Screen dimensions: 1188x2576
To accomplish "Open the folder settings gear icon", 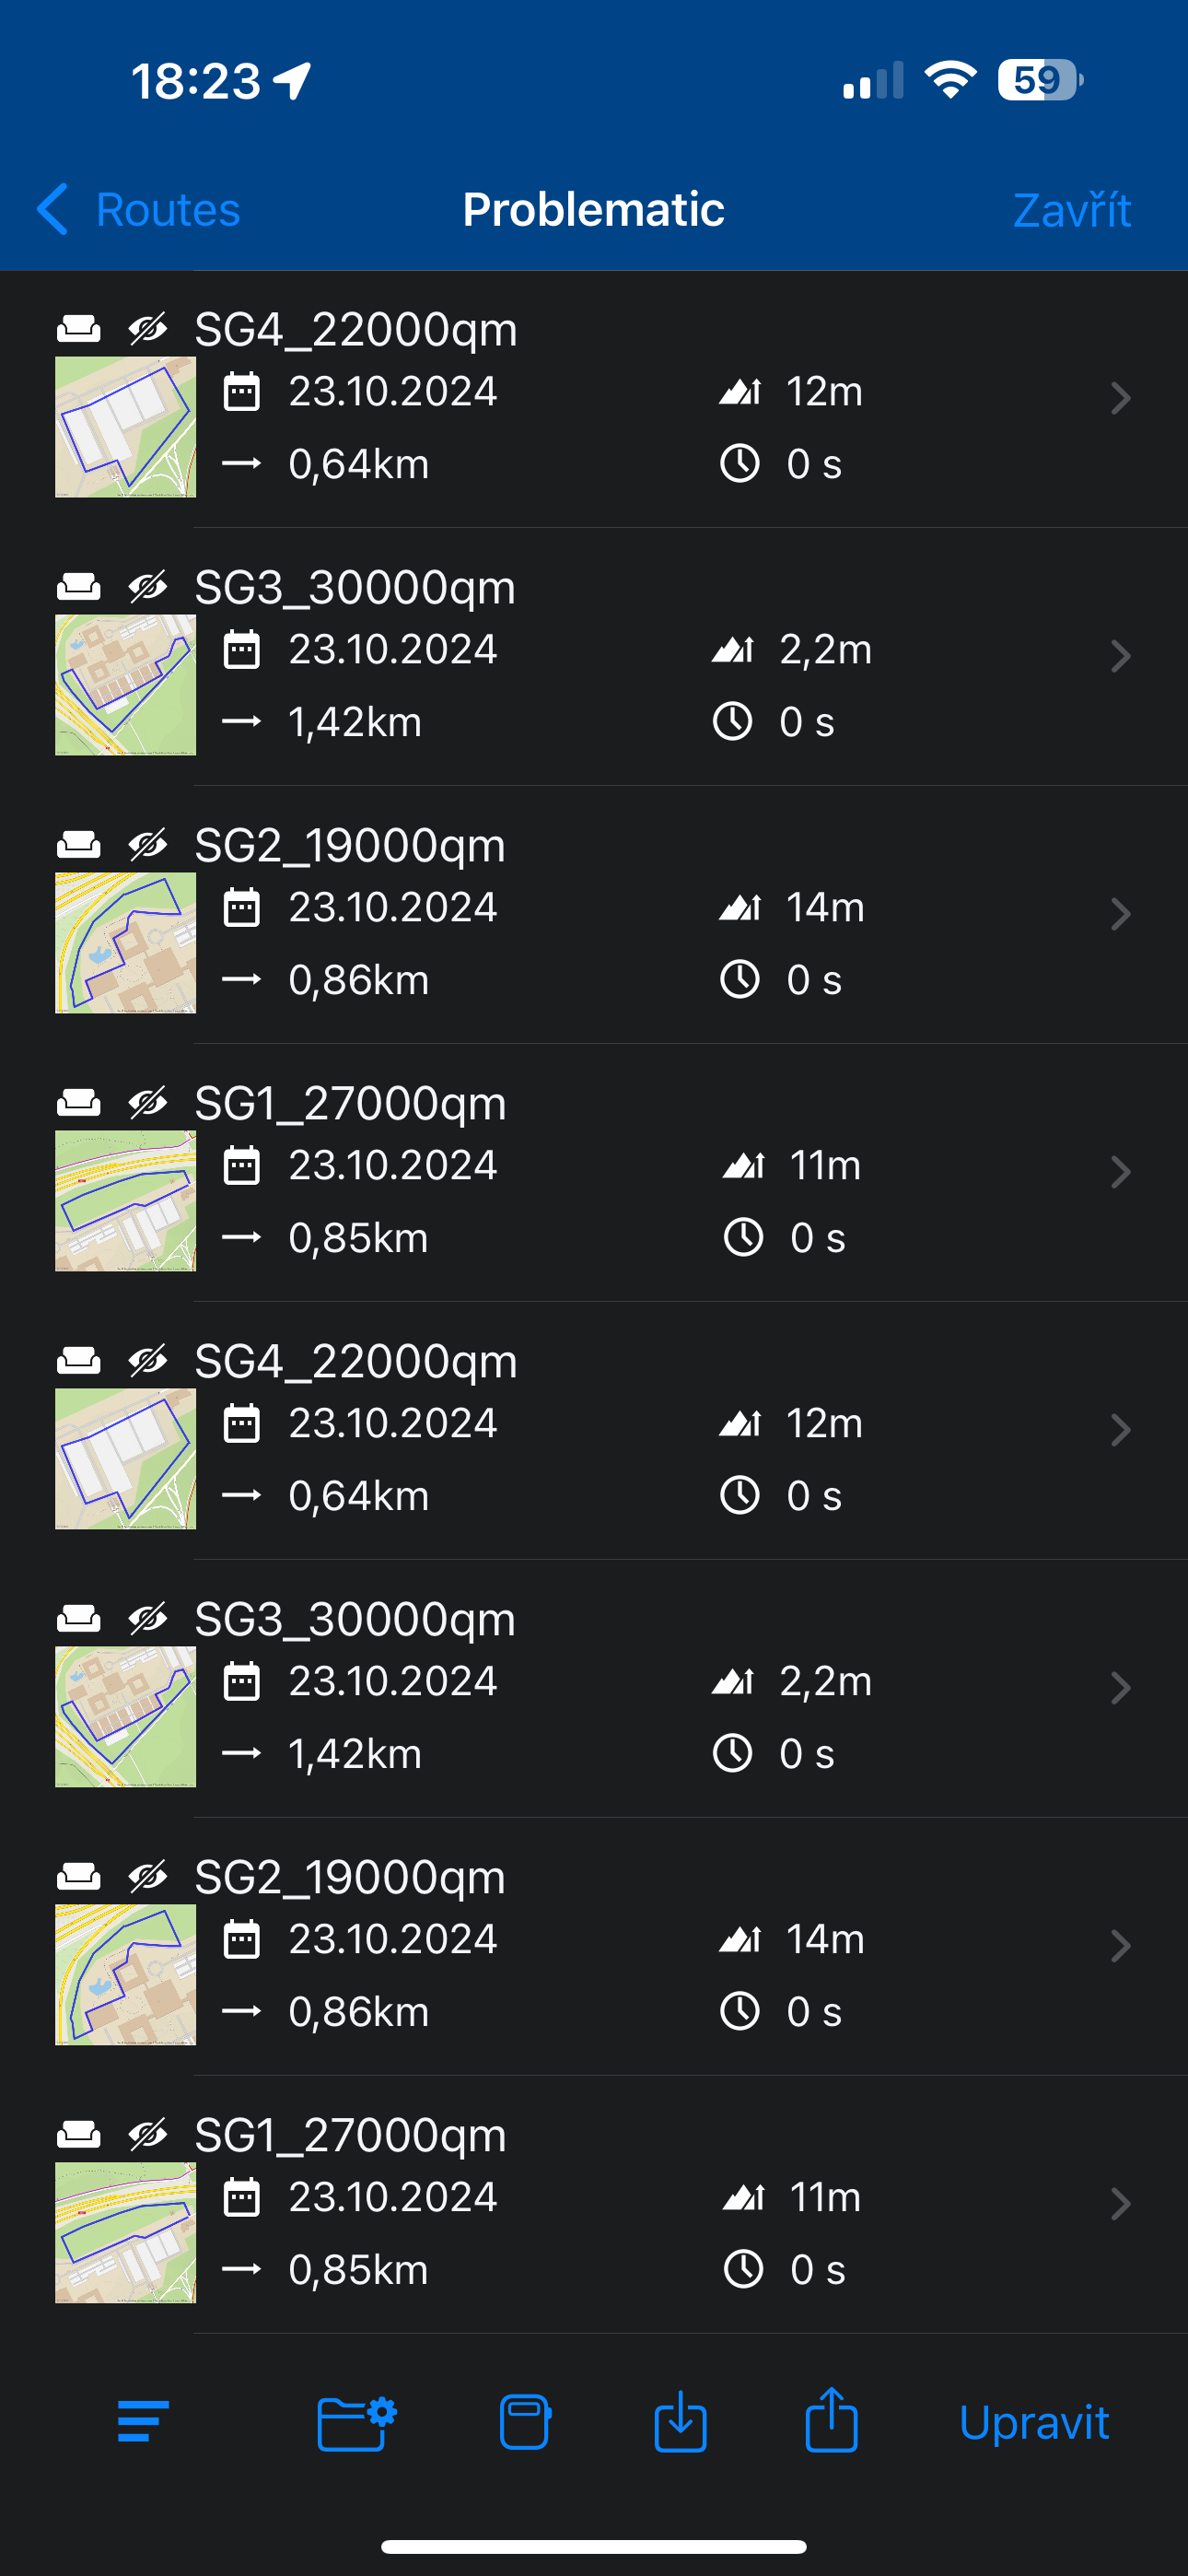I will pos(356,2422).
